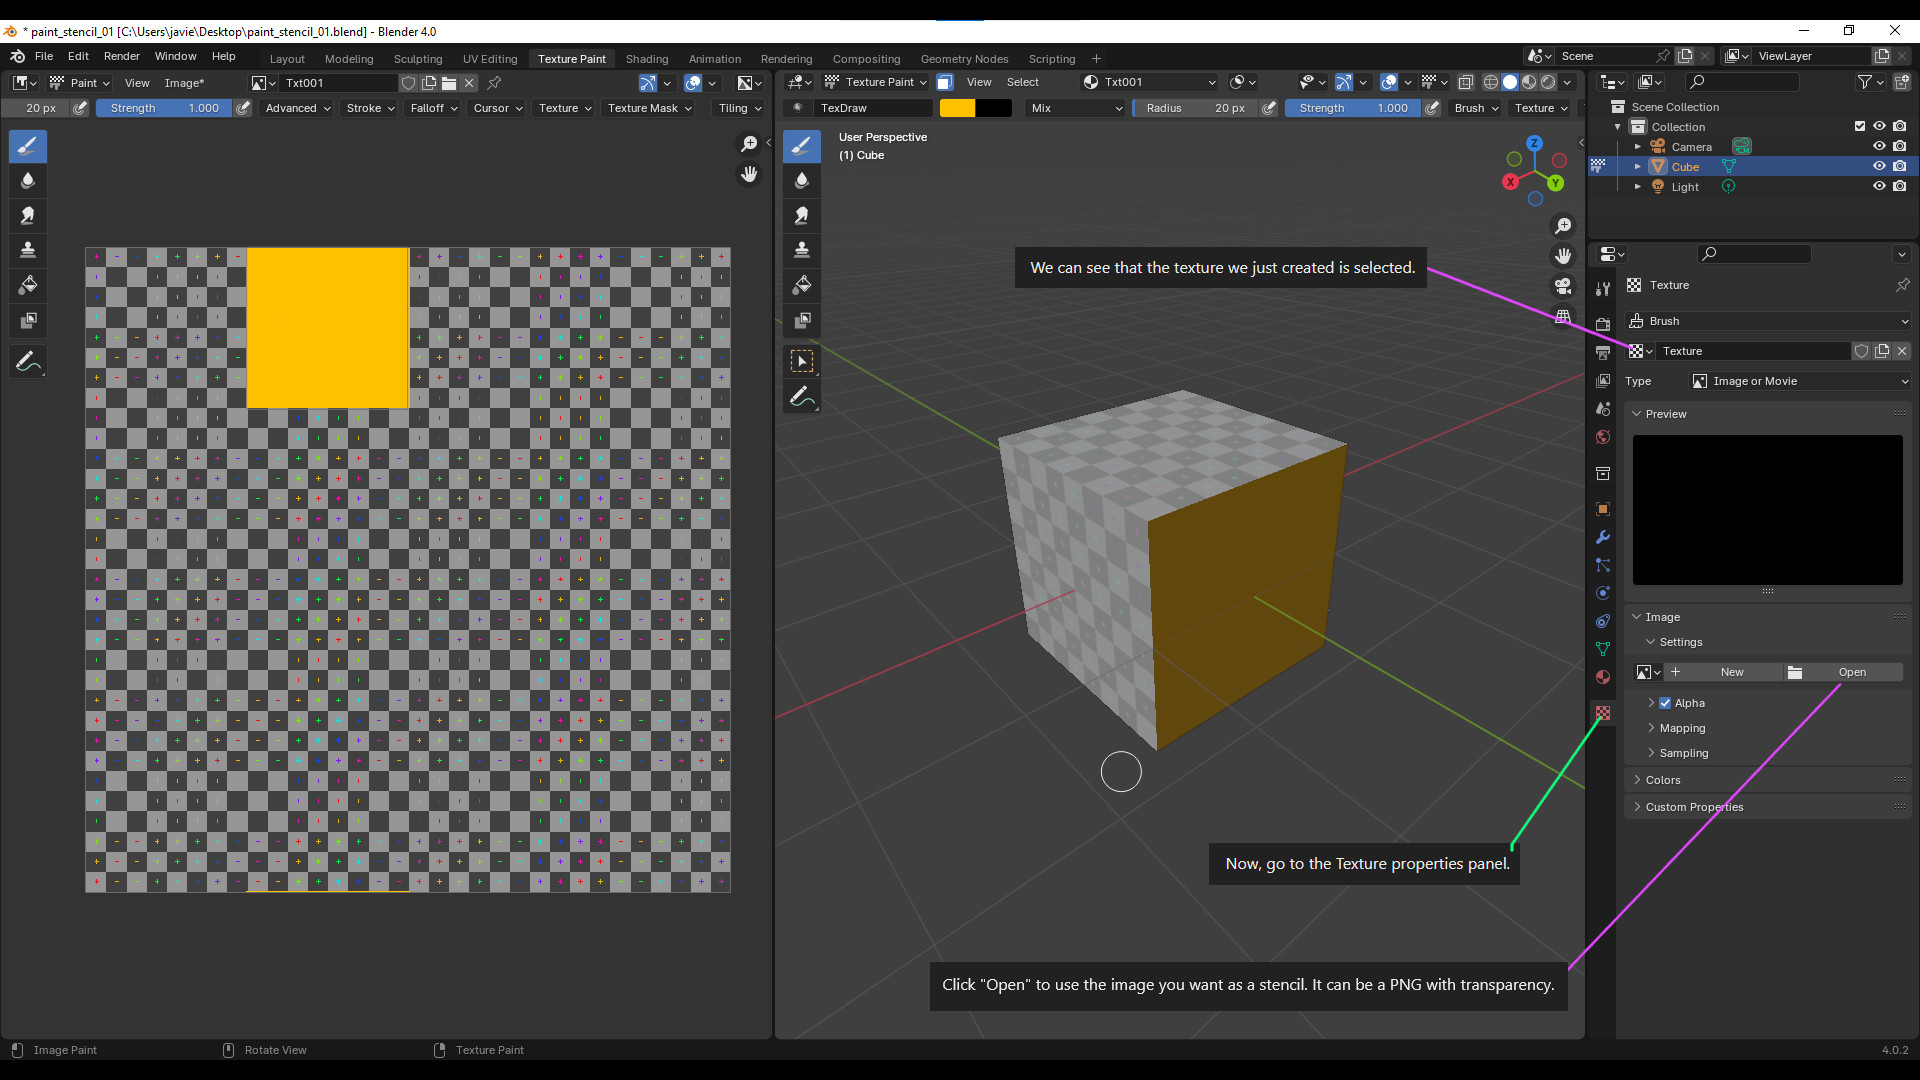Click the pan hand icon in the 3D viewport
1920x1080 pixels.
(x=1563, y=256)
